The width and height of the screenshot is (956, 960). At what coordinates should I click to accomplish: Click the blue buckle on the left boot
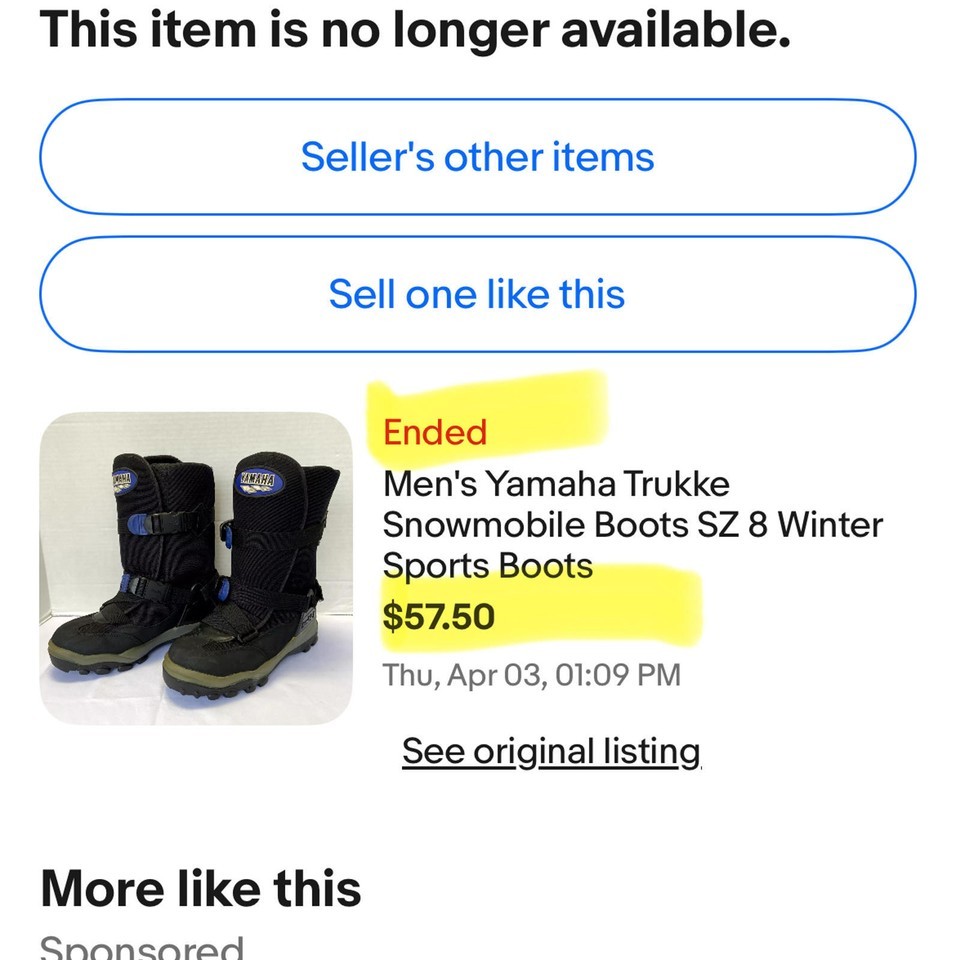click(x=137, y=524)
